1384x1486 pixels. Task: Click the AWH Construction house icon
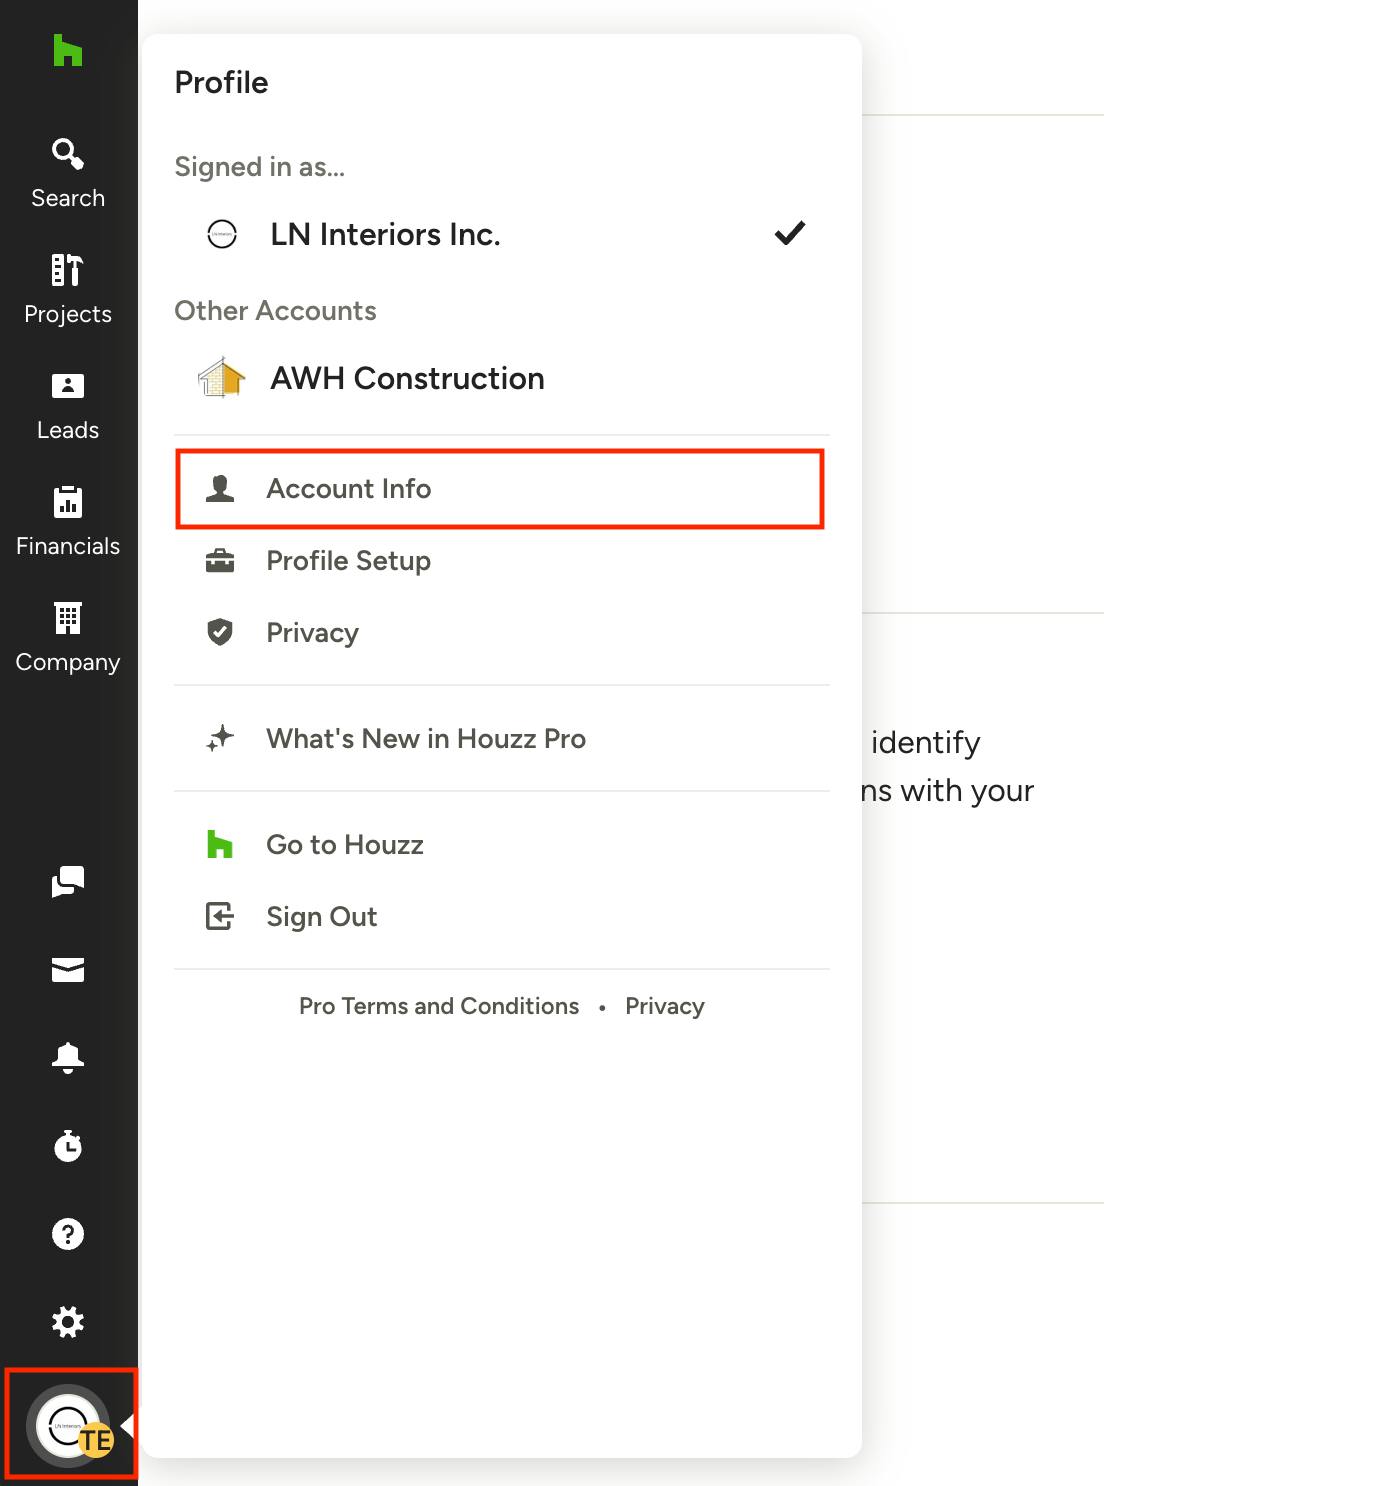(222, 378)
